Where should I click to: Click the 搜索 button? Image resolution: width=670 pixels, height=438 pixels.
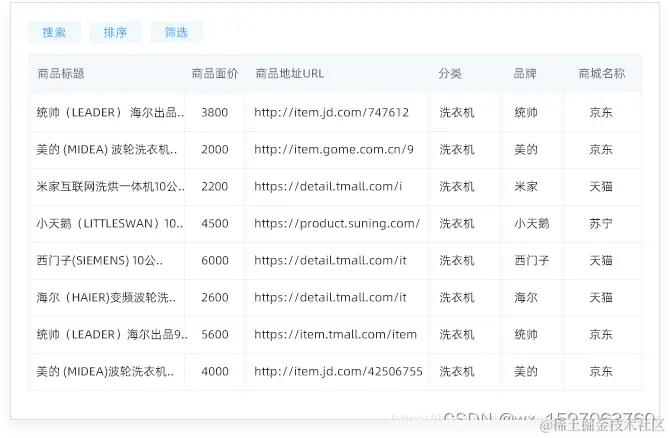click(x=54, y=32)
